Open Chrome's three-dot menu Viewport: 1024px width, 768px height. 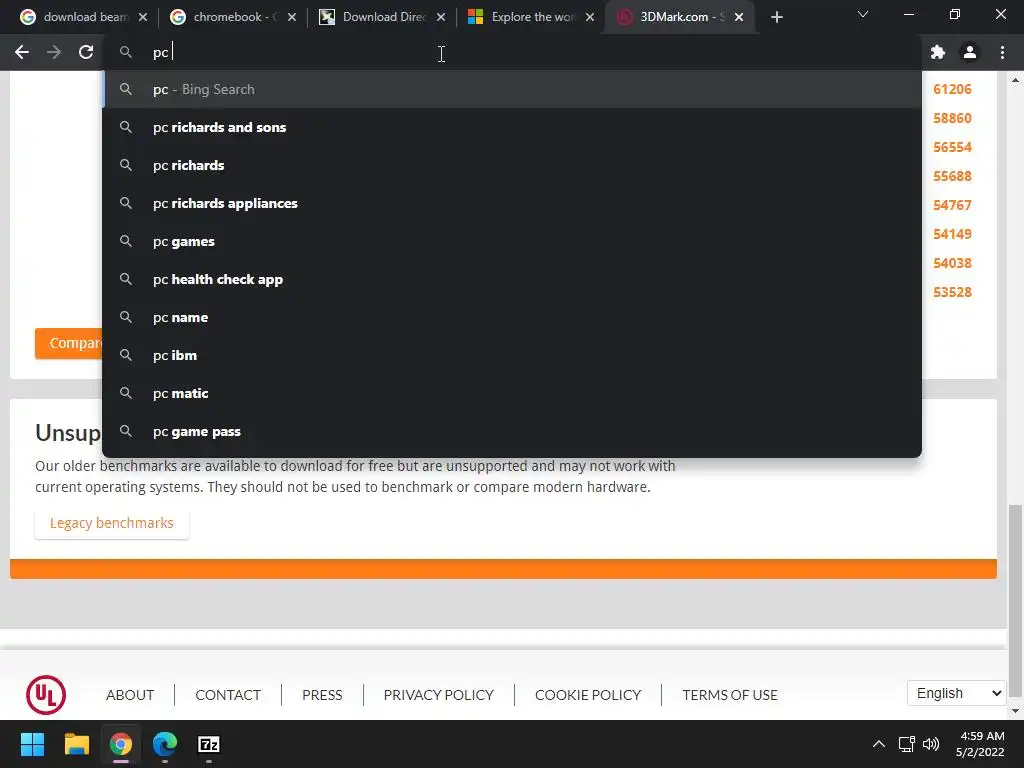pyautogui.click(x=1002, y=52)
